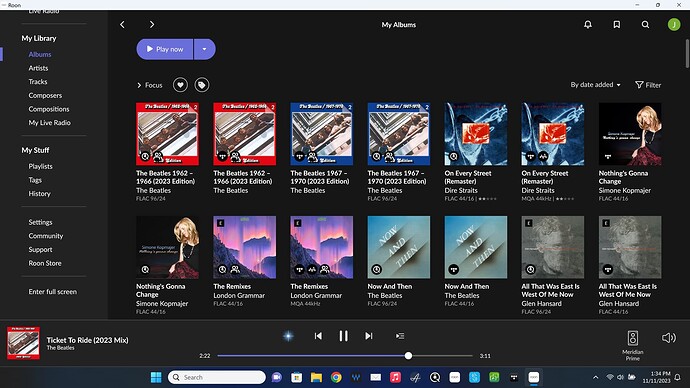Image resolution: width=690 pixels, height=388 pixels.
Task: Click Glen Hansard under the FLAC 96/24 album
Action: [541, 304]
